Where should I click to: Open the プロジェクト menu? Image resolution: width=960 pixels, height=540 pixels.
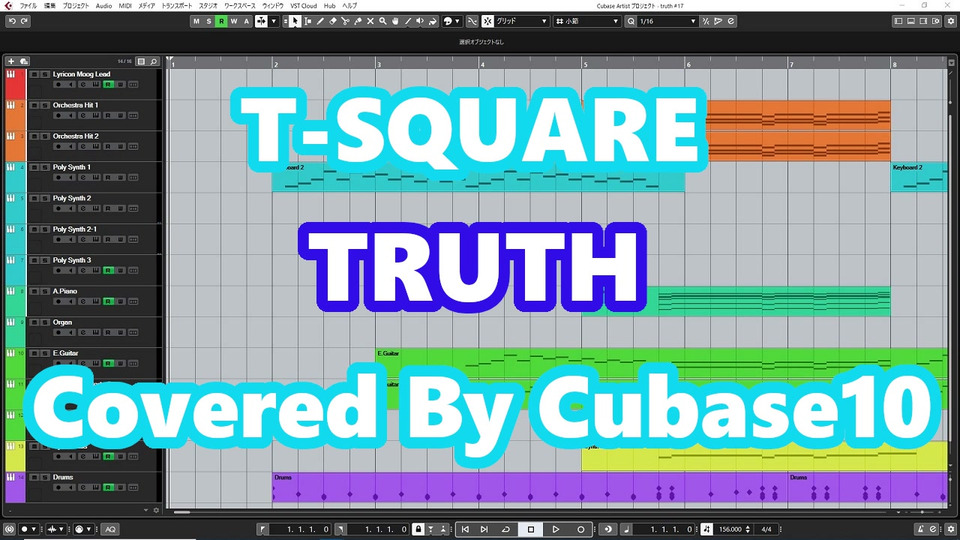76,6
